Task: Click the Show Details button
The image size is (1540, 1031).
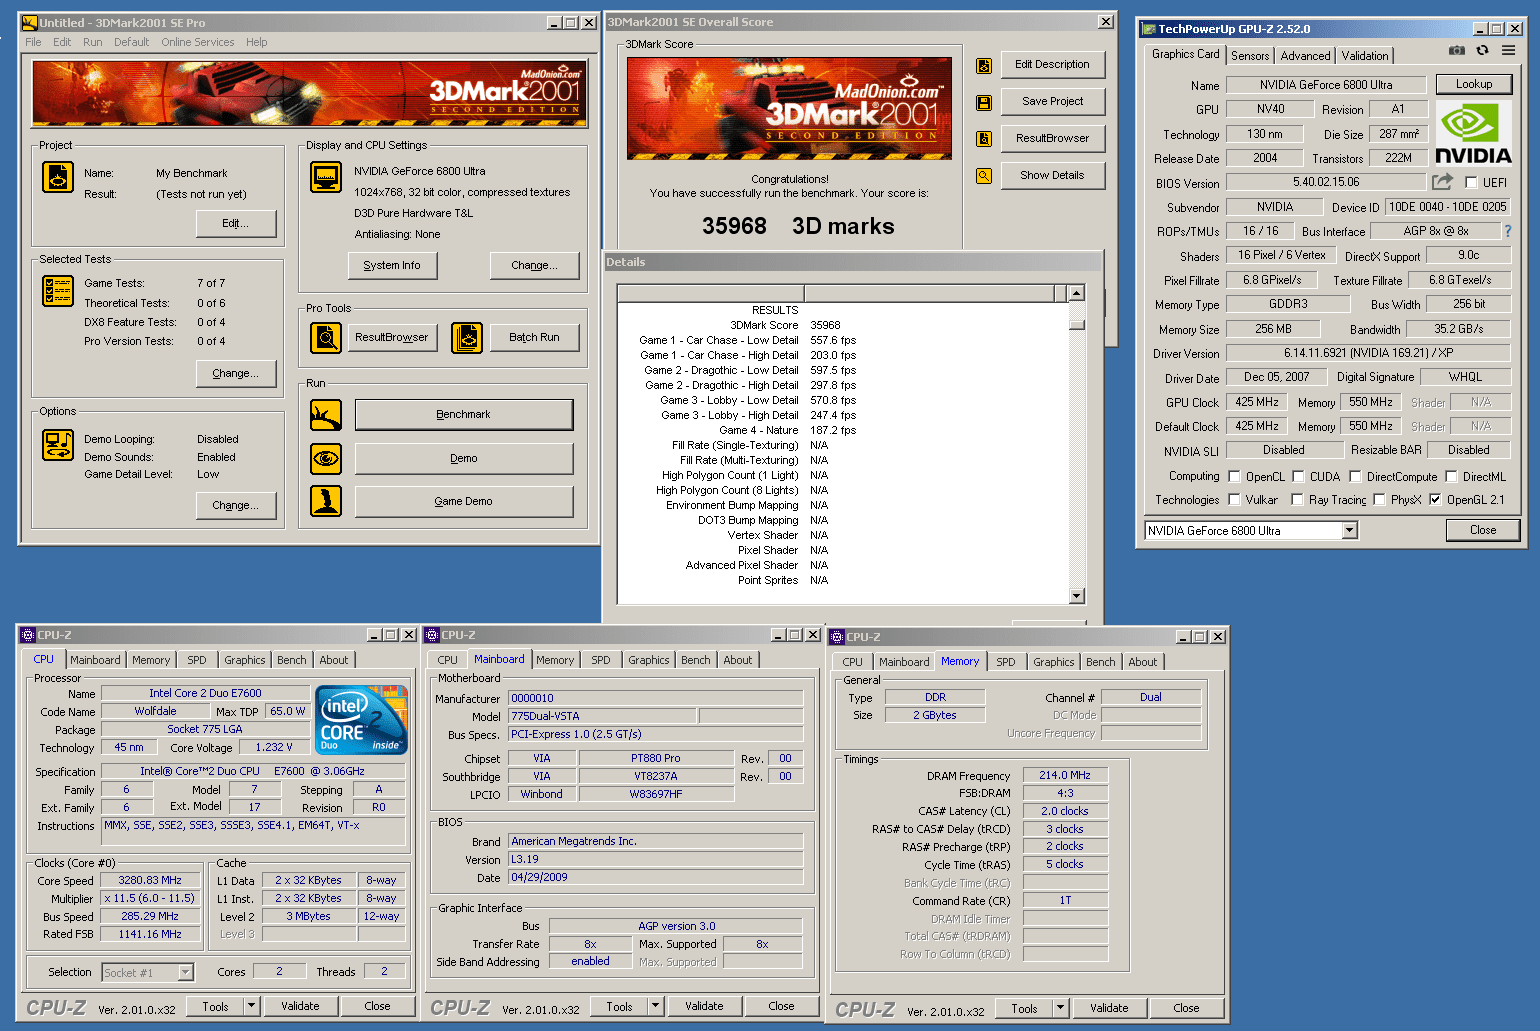Action: (x=1052, y=175)
